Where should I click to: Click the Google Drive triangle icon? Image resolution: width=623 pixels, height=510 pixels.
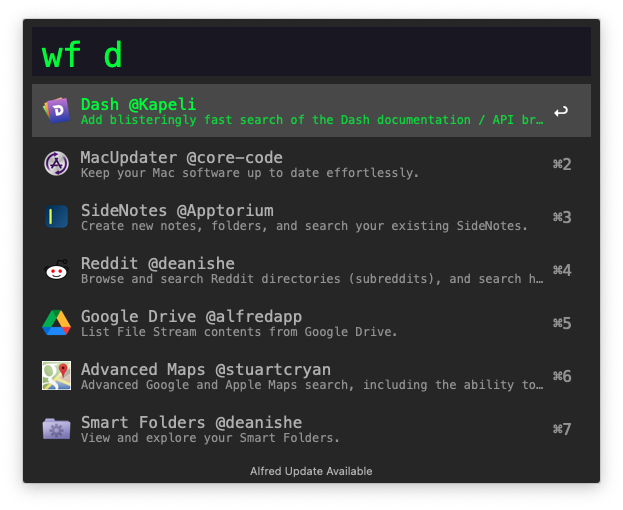pos(56,323)
